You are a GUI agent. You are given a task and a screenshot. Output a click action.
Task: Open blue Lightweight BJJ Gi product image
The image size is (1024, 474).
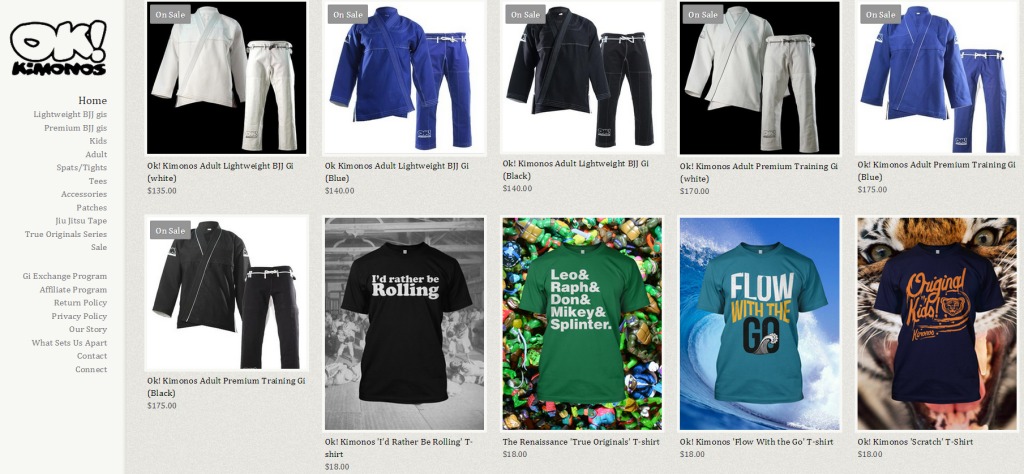[404, 78]
